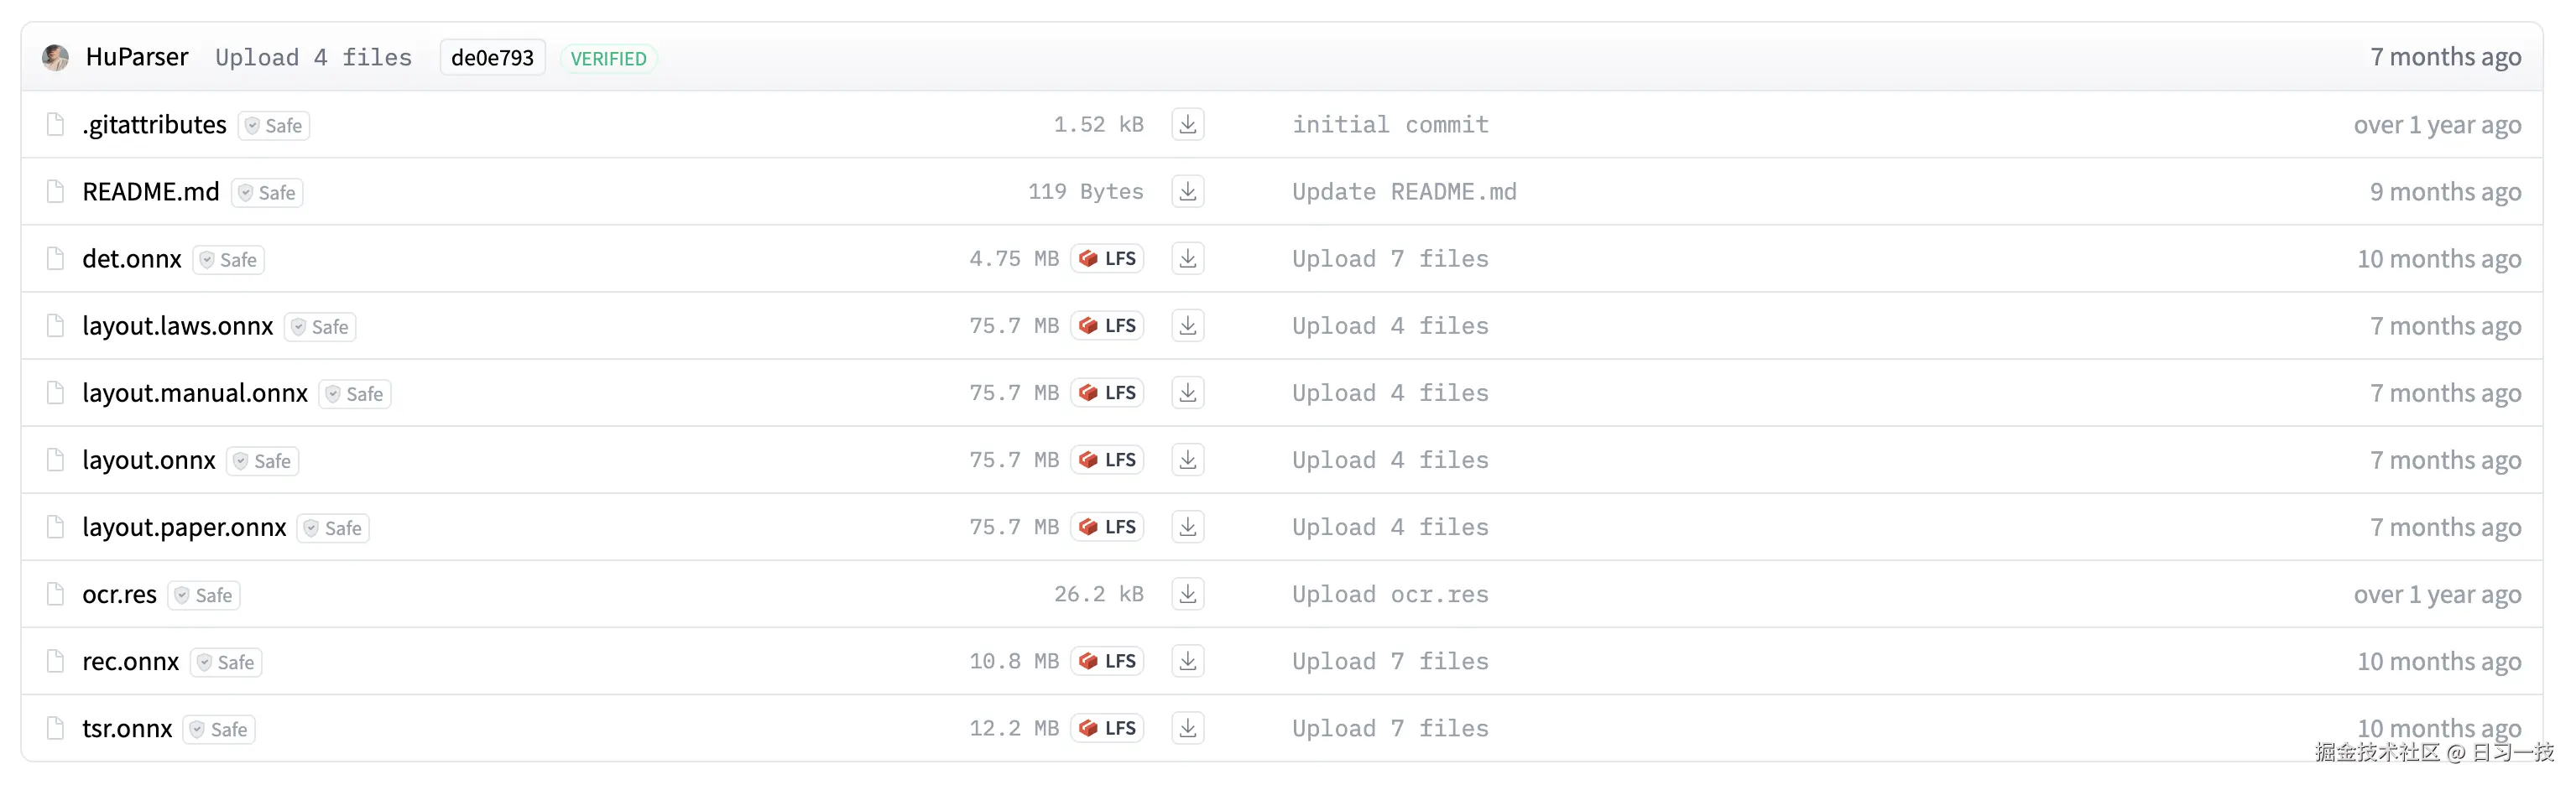The height and width of the screenshot is (785, 2576).
Task: Open the tsr.onnx file page
Action: [127, 728]
